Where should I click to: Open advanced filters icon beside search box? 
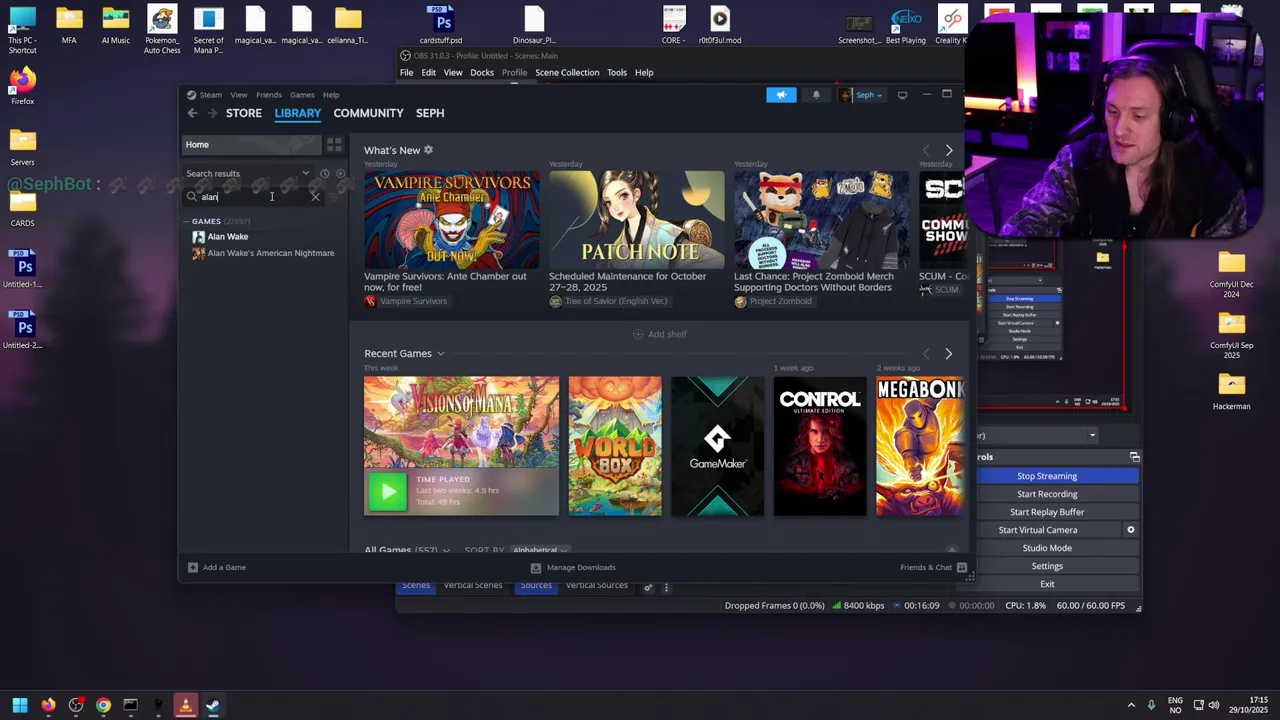point(334,197)
